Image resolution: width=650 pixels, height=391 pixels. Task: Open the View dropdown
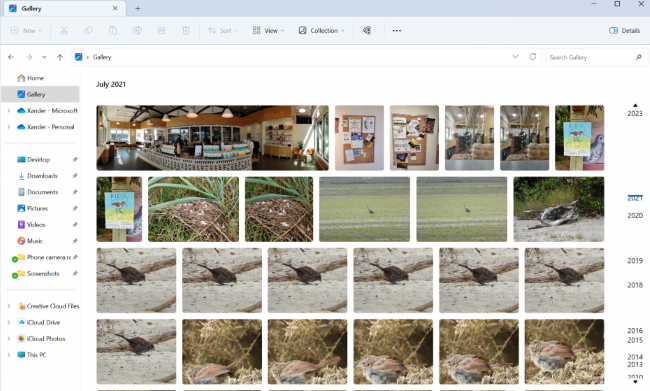point(268,31)
